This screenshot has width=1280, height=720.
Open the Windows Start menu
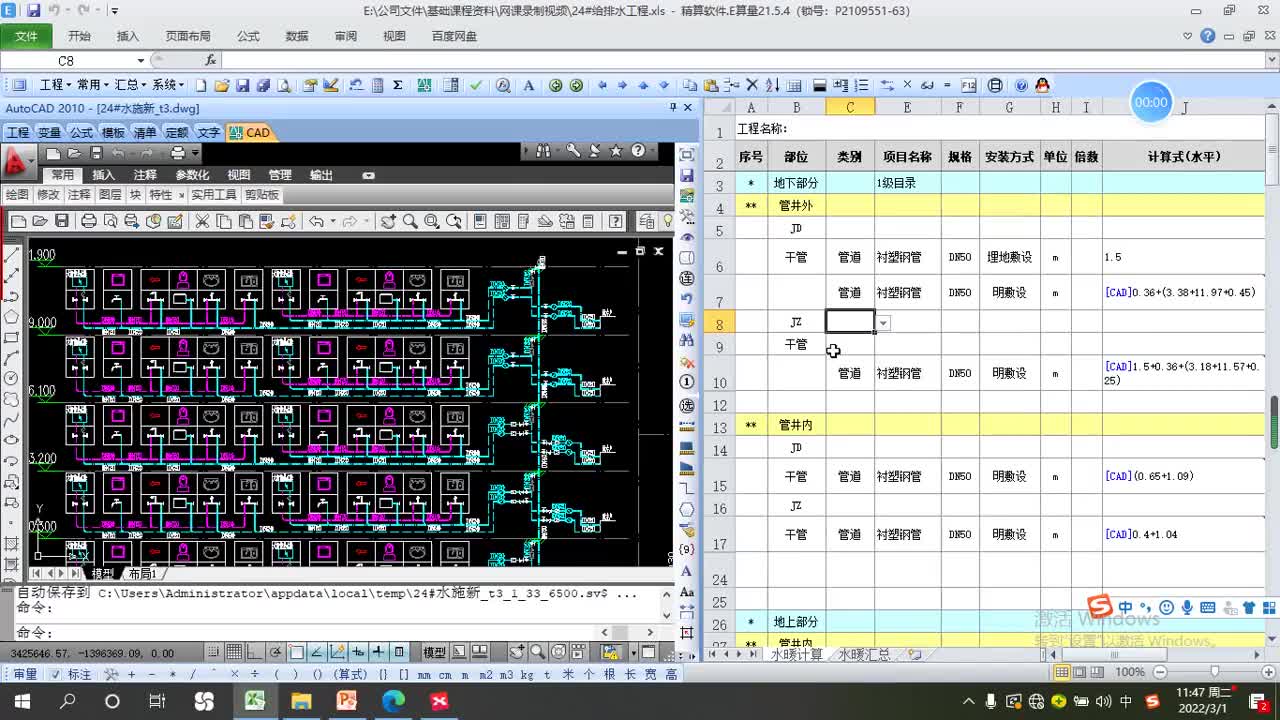pyautogui.click(x=21, y=701)
